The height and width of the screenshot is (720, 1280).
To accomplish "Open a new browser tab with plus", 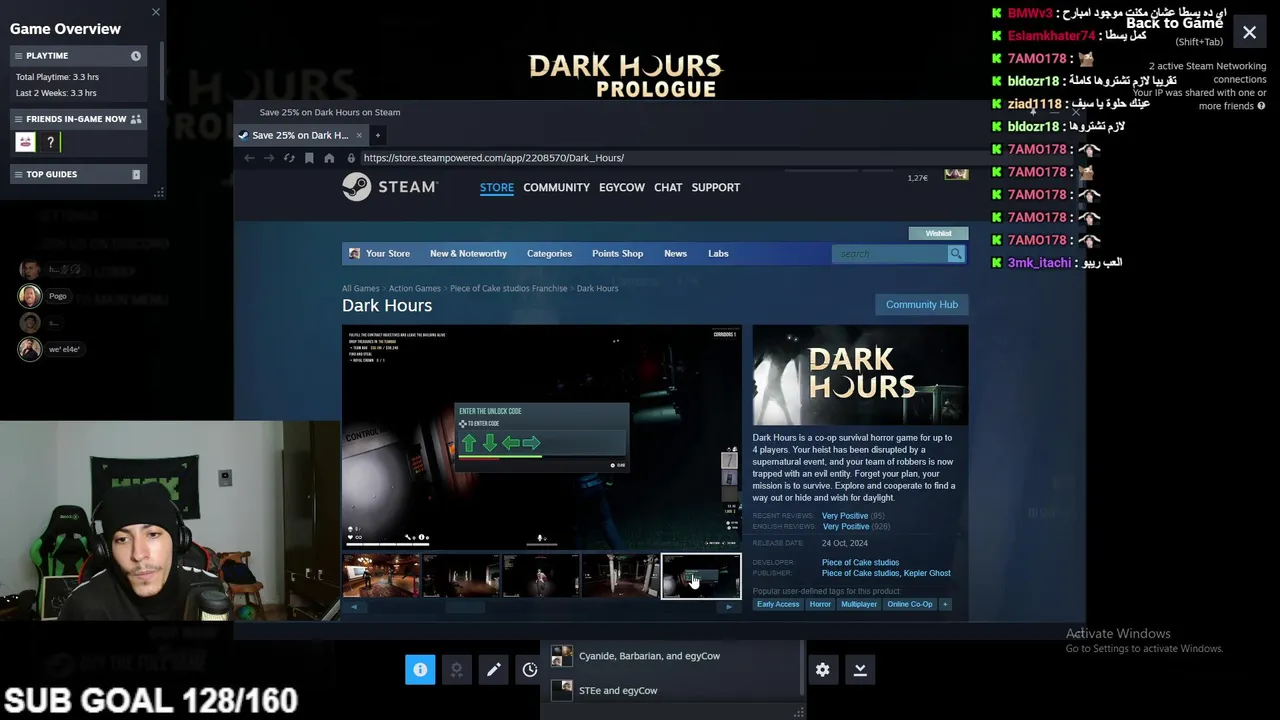I will coord(378,135).
